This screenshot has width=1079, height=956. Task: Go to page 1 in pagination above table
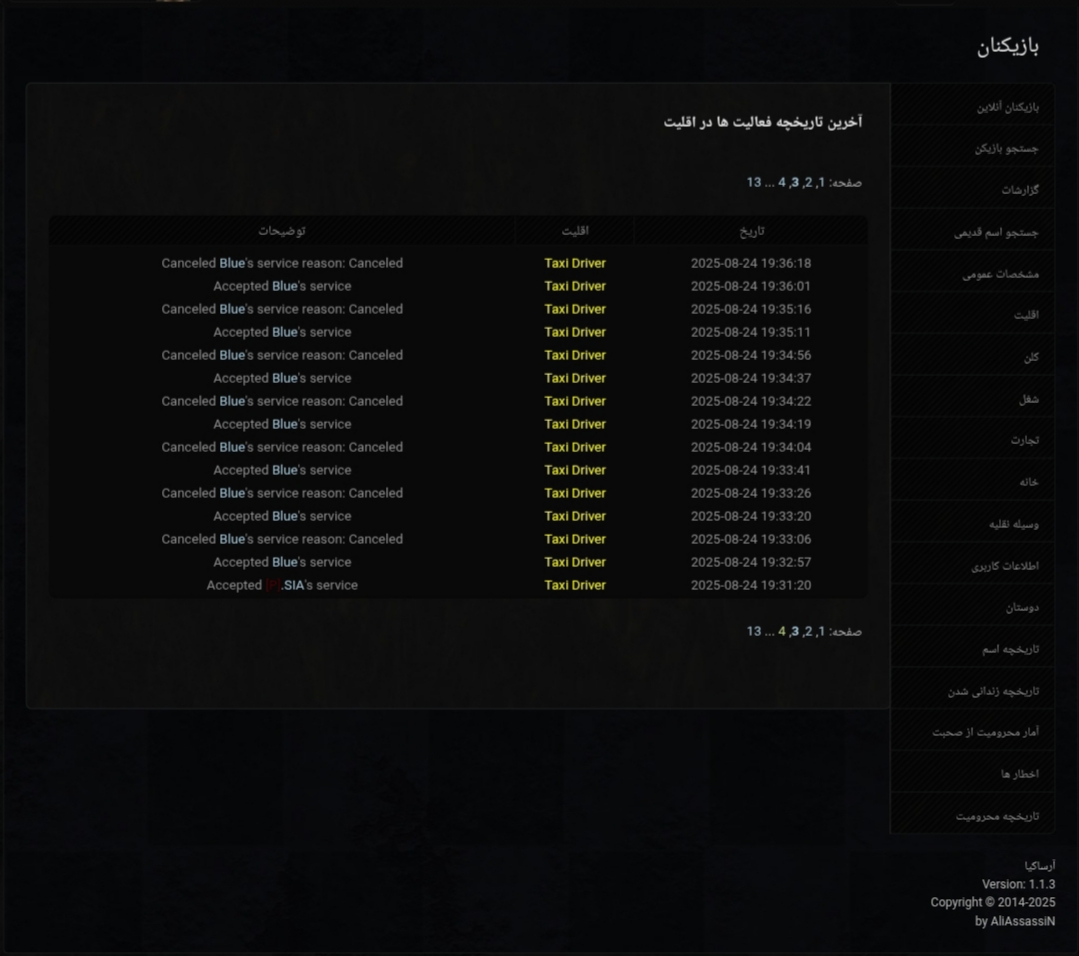pyautogui.click(x=821, y=182)
